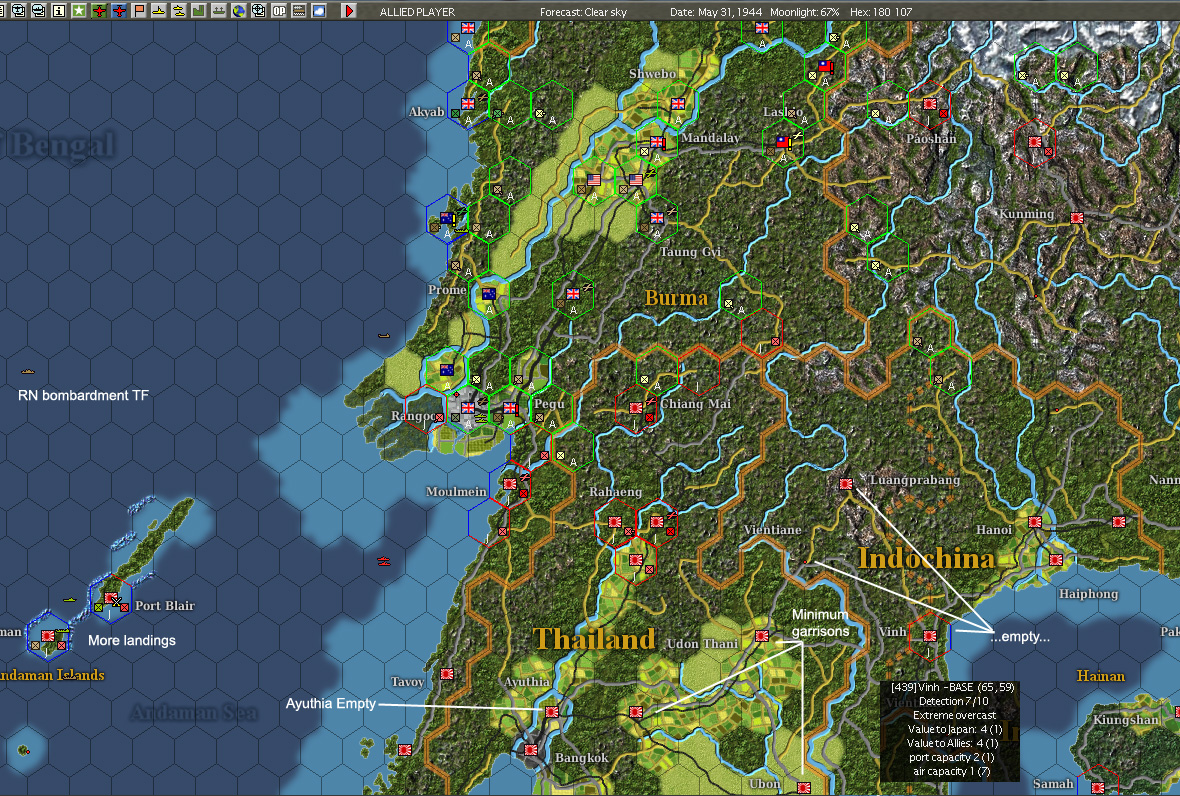Open the globe toolbar icon
The width and height of the screenshot is (1180, 796).
point(239,11)
